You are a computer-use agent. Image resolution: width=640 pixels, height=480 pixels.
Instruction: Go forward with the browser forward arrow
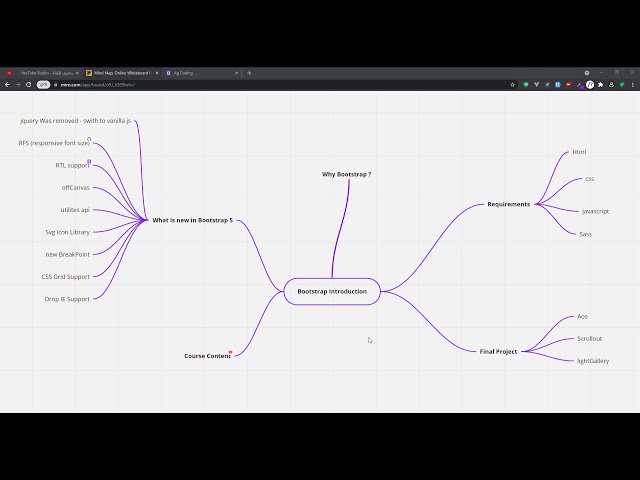[x=18, y=84]
